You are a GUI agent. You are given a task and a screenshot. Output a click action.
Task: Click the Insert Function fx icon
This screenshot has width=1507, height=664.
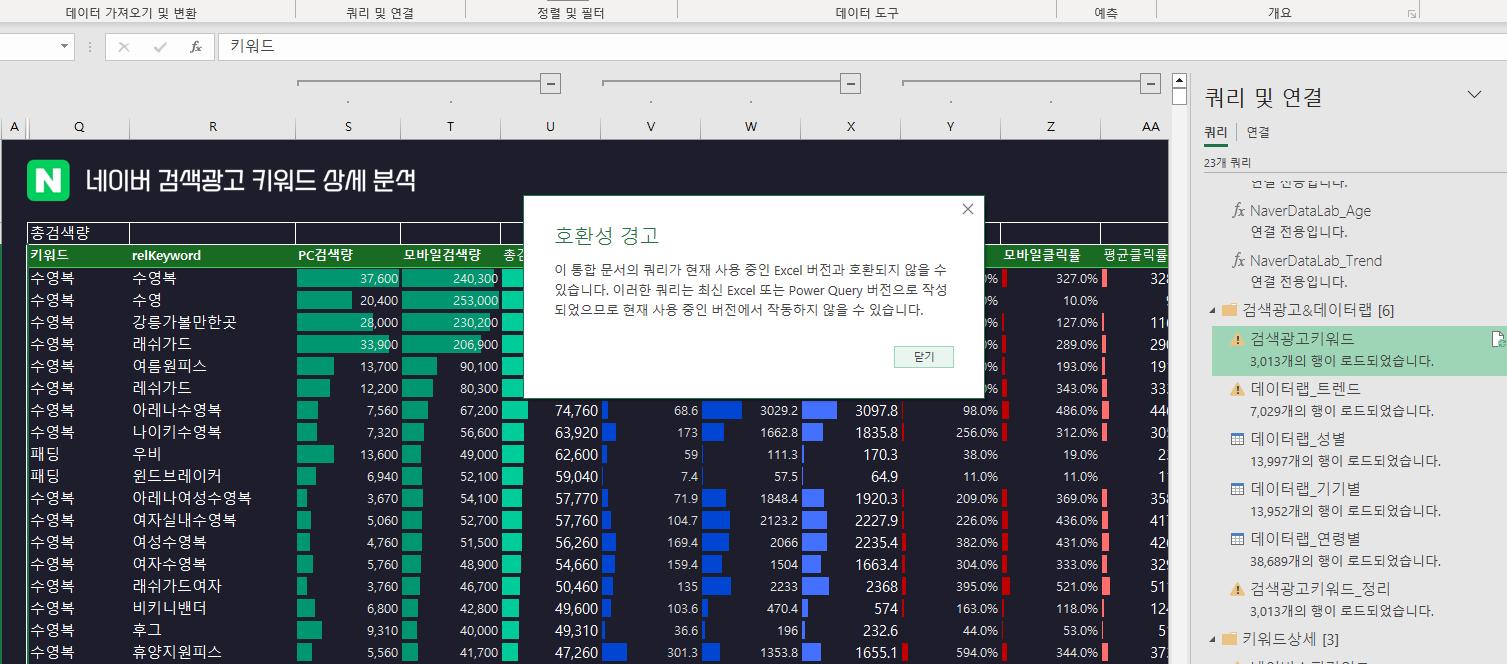coord(196,47)
